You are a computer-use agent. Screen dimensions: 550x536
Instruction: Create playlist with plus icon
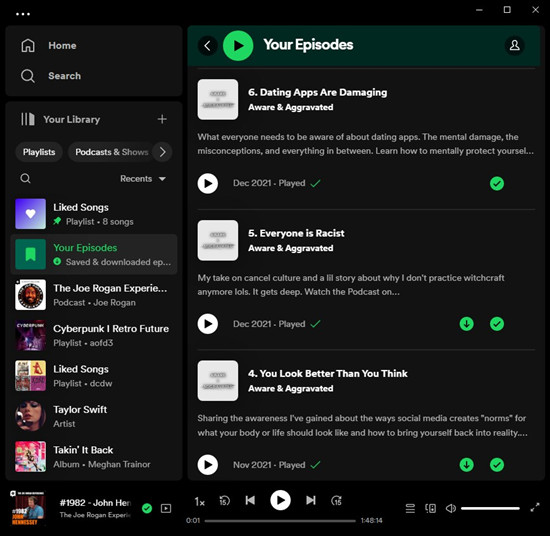point(162,119)
